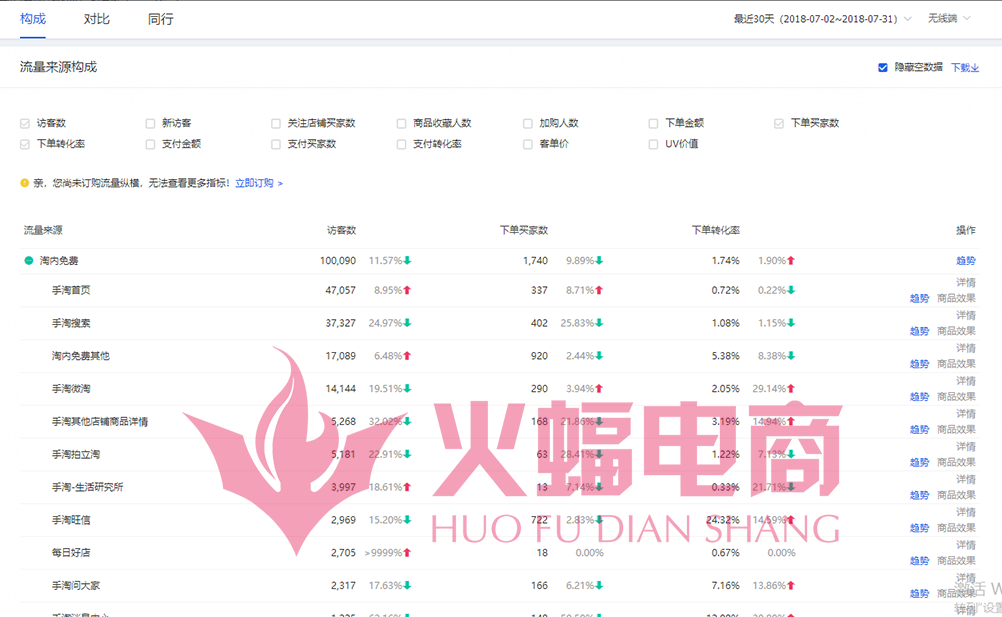
Task: Enable the 下单金额 checkbox
Action: 653,123
